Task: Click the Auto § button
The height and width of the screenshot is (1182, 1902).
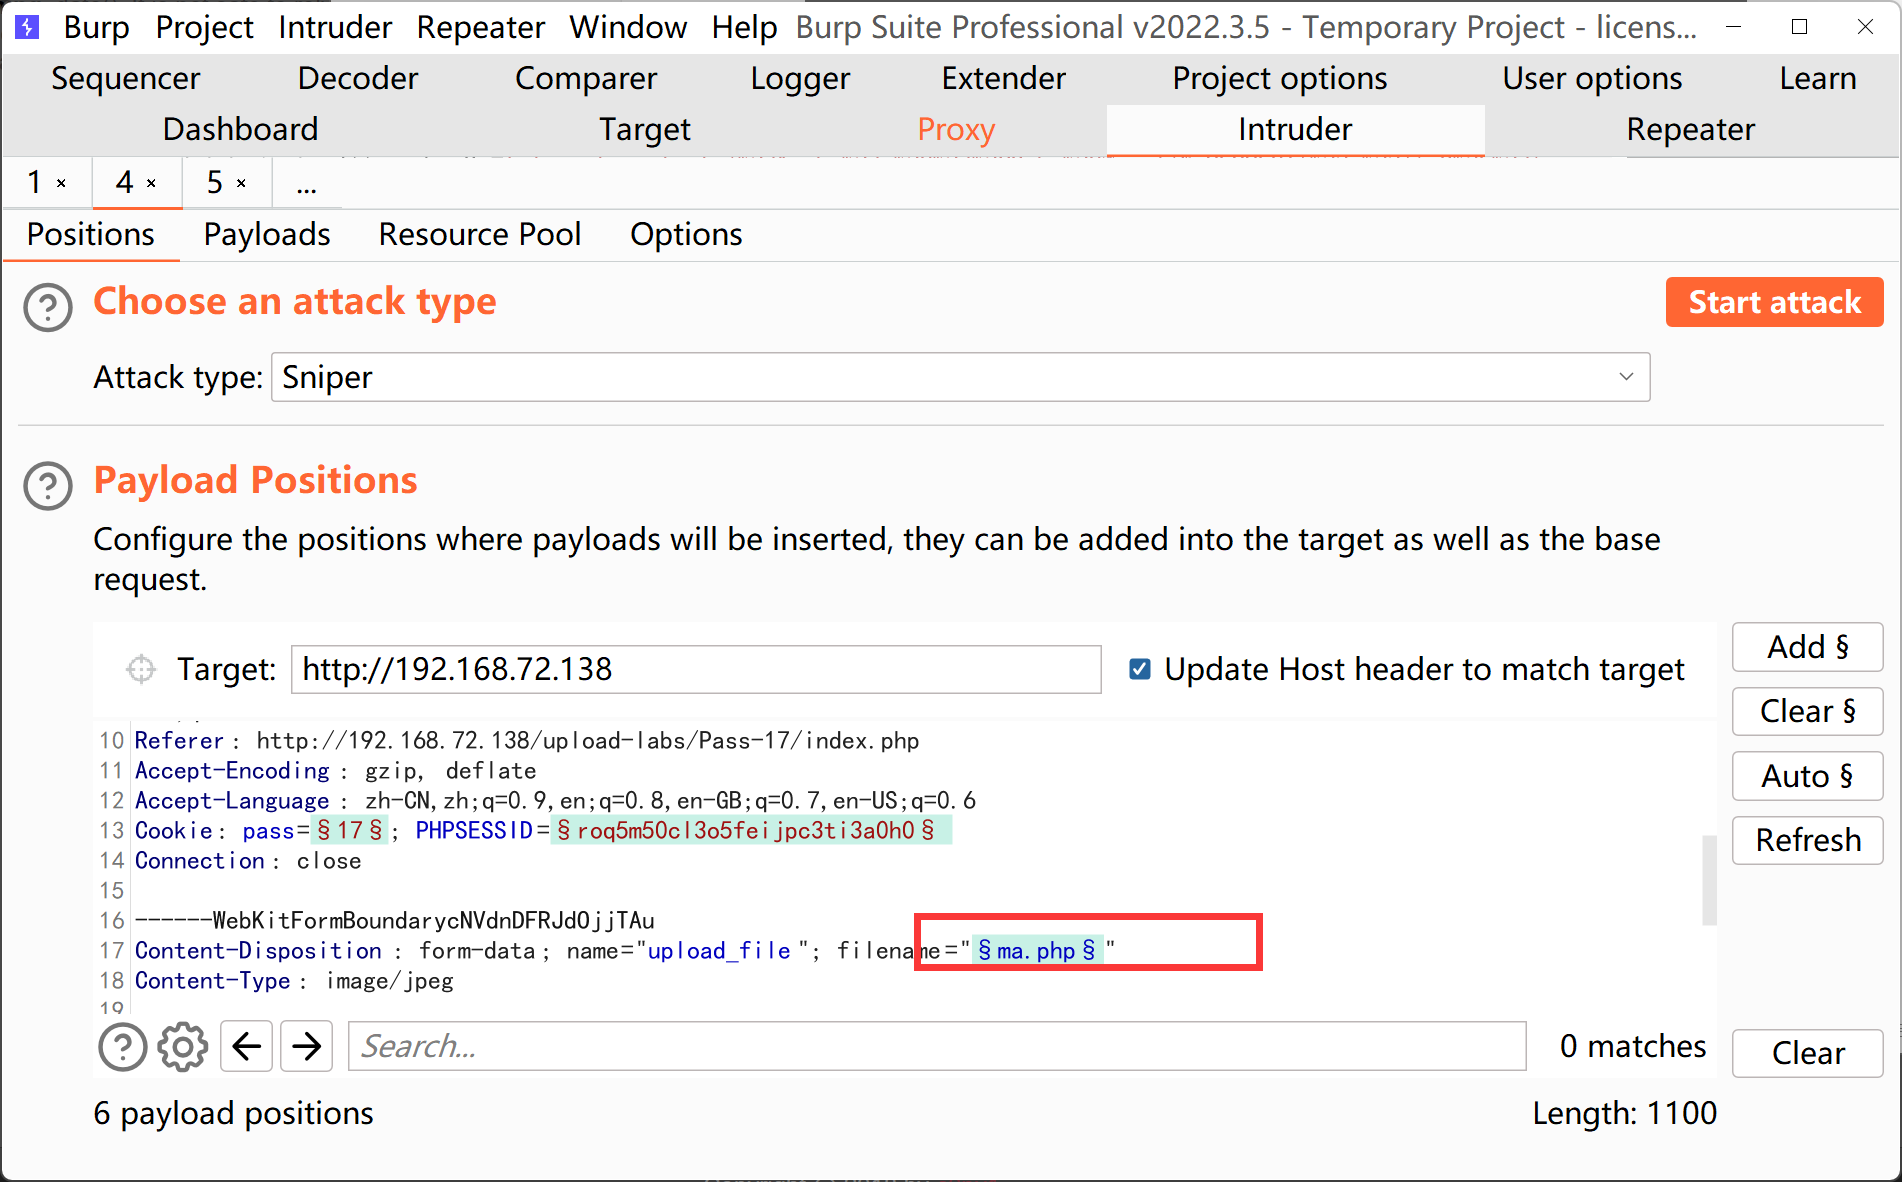Action: [1808, 776]
